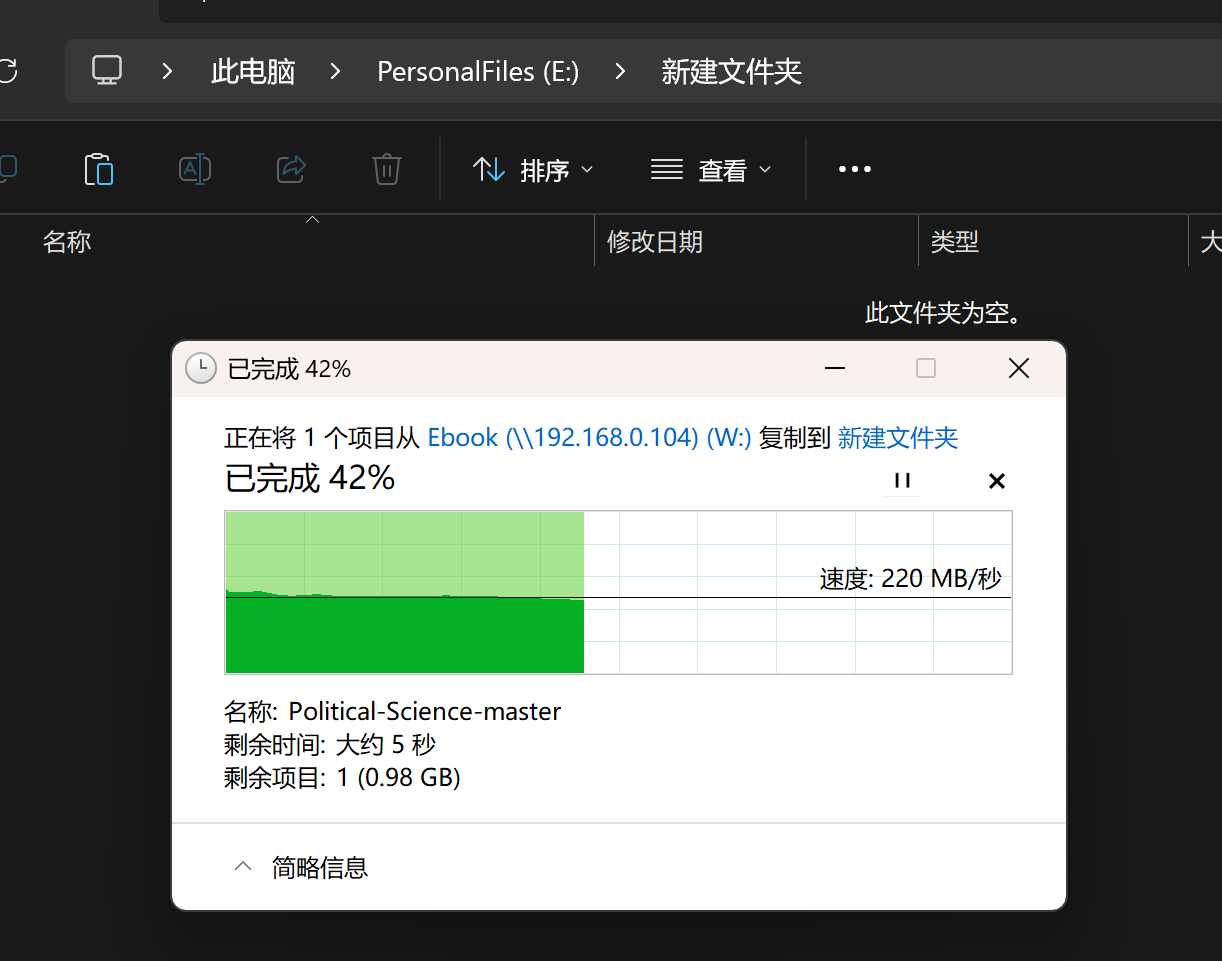This screenshot has height=961, width=1222.
Task: Close the copy progress dialog window
Action: click(x=1019, y=369)
